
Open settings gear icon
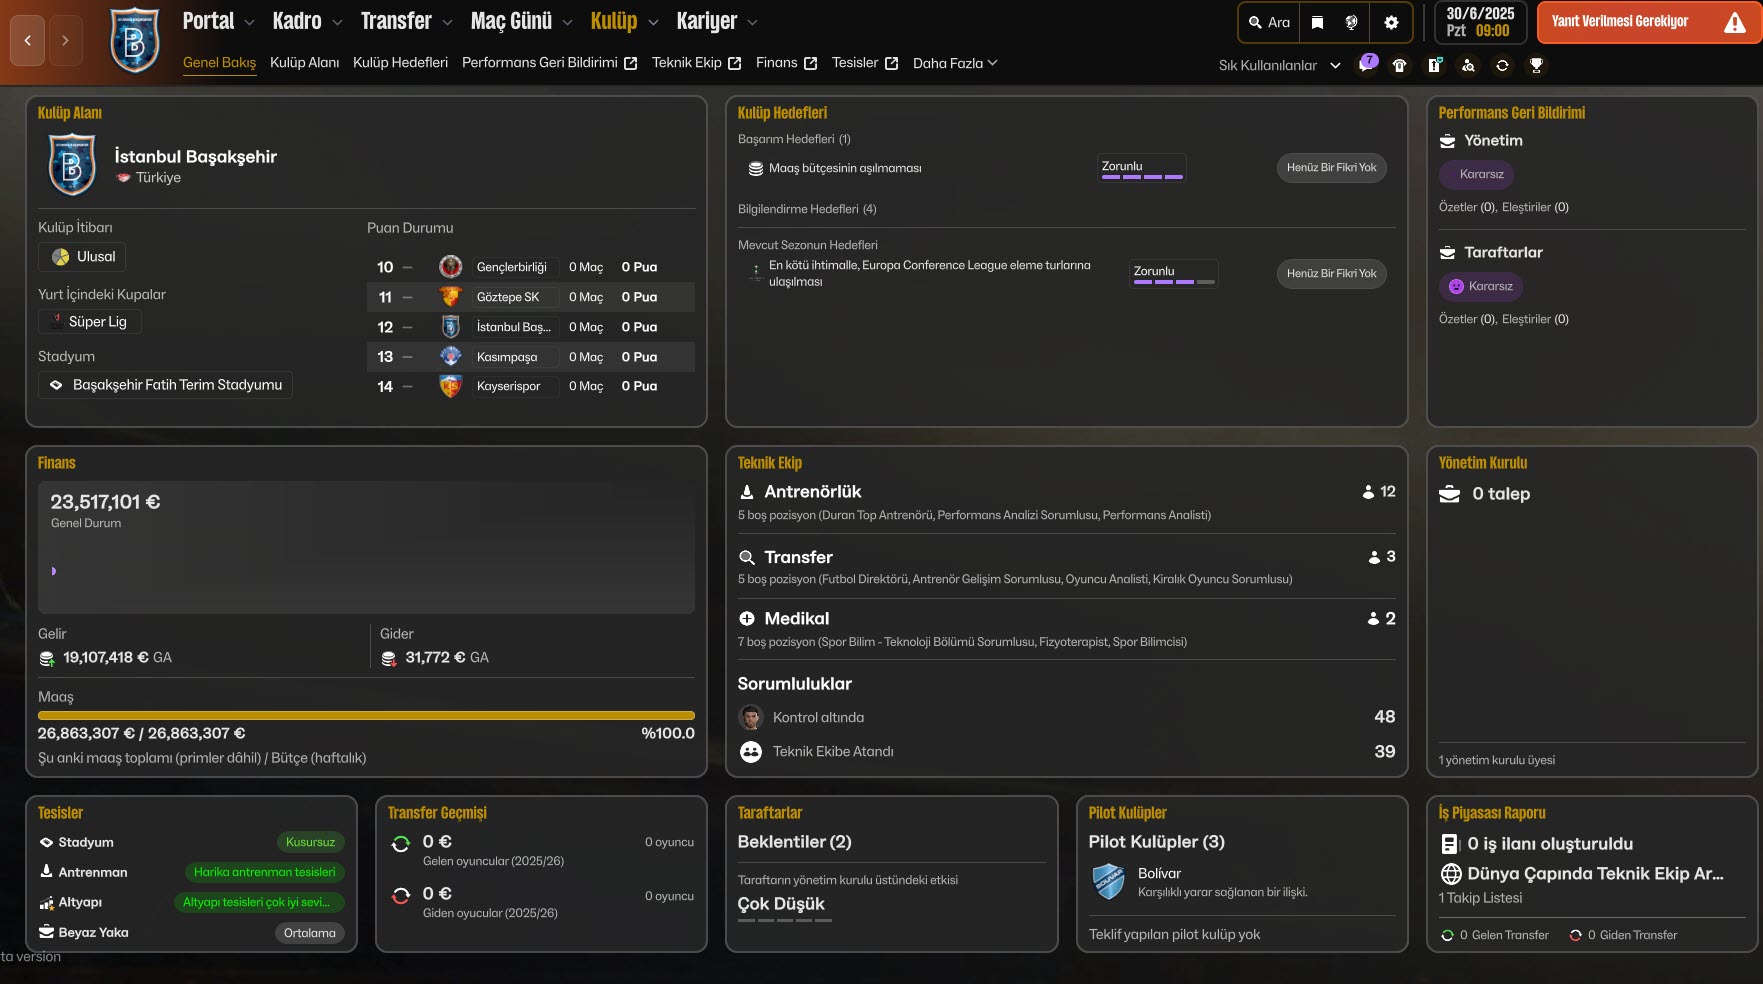tap(1391, 22)
